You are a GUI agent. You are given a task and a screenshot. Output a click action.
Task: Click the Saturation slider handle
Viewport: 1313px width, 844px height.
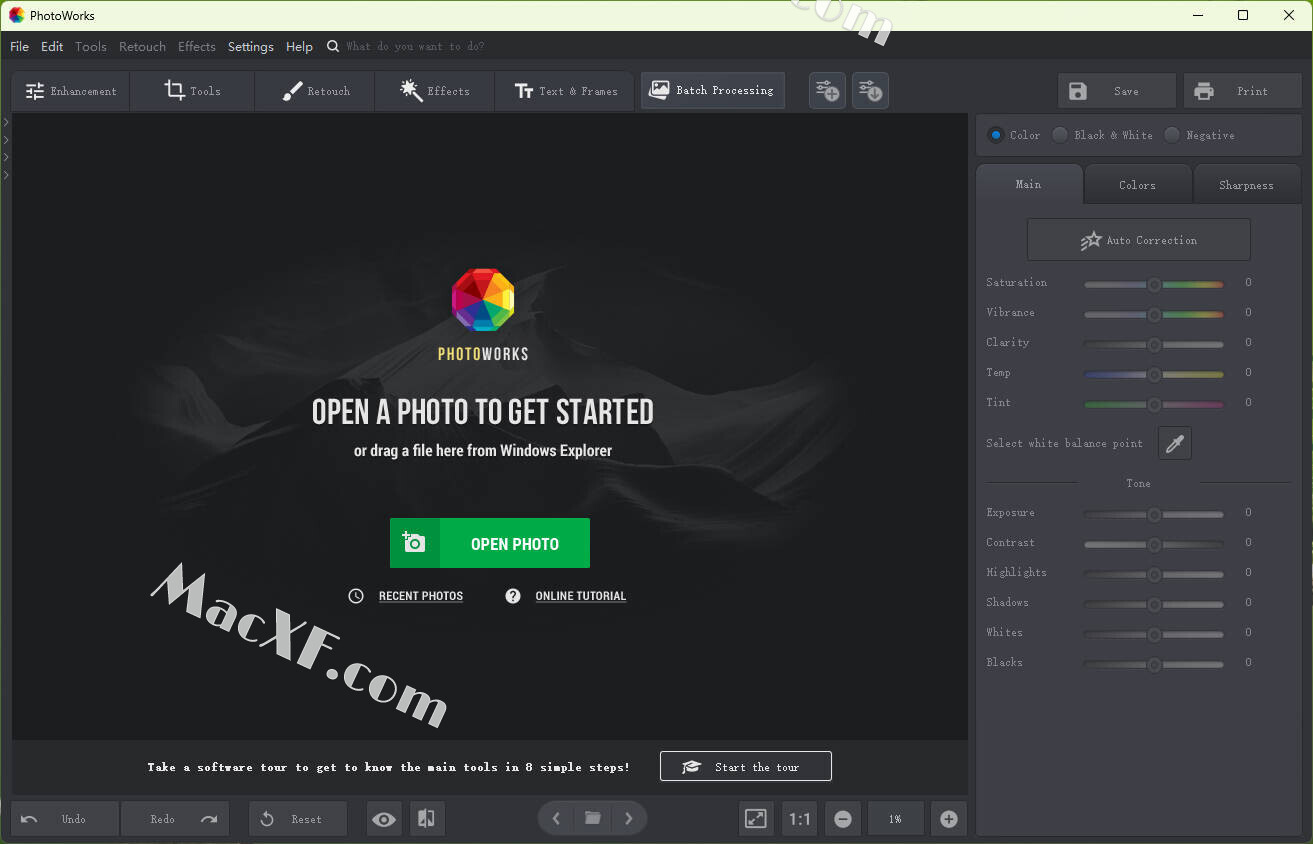pyautogui.click(x=1154, y=284)
